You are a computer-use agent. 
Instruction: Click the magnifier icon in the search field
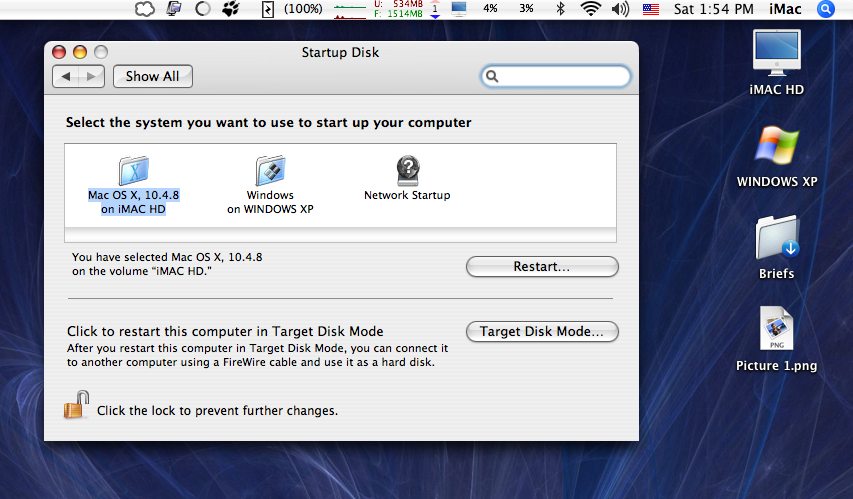[492, 76]
